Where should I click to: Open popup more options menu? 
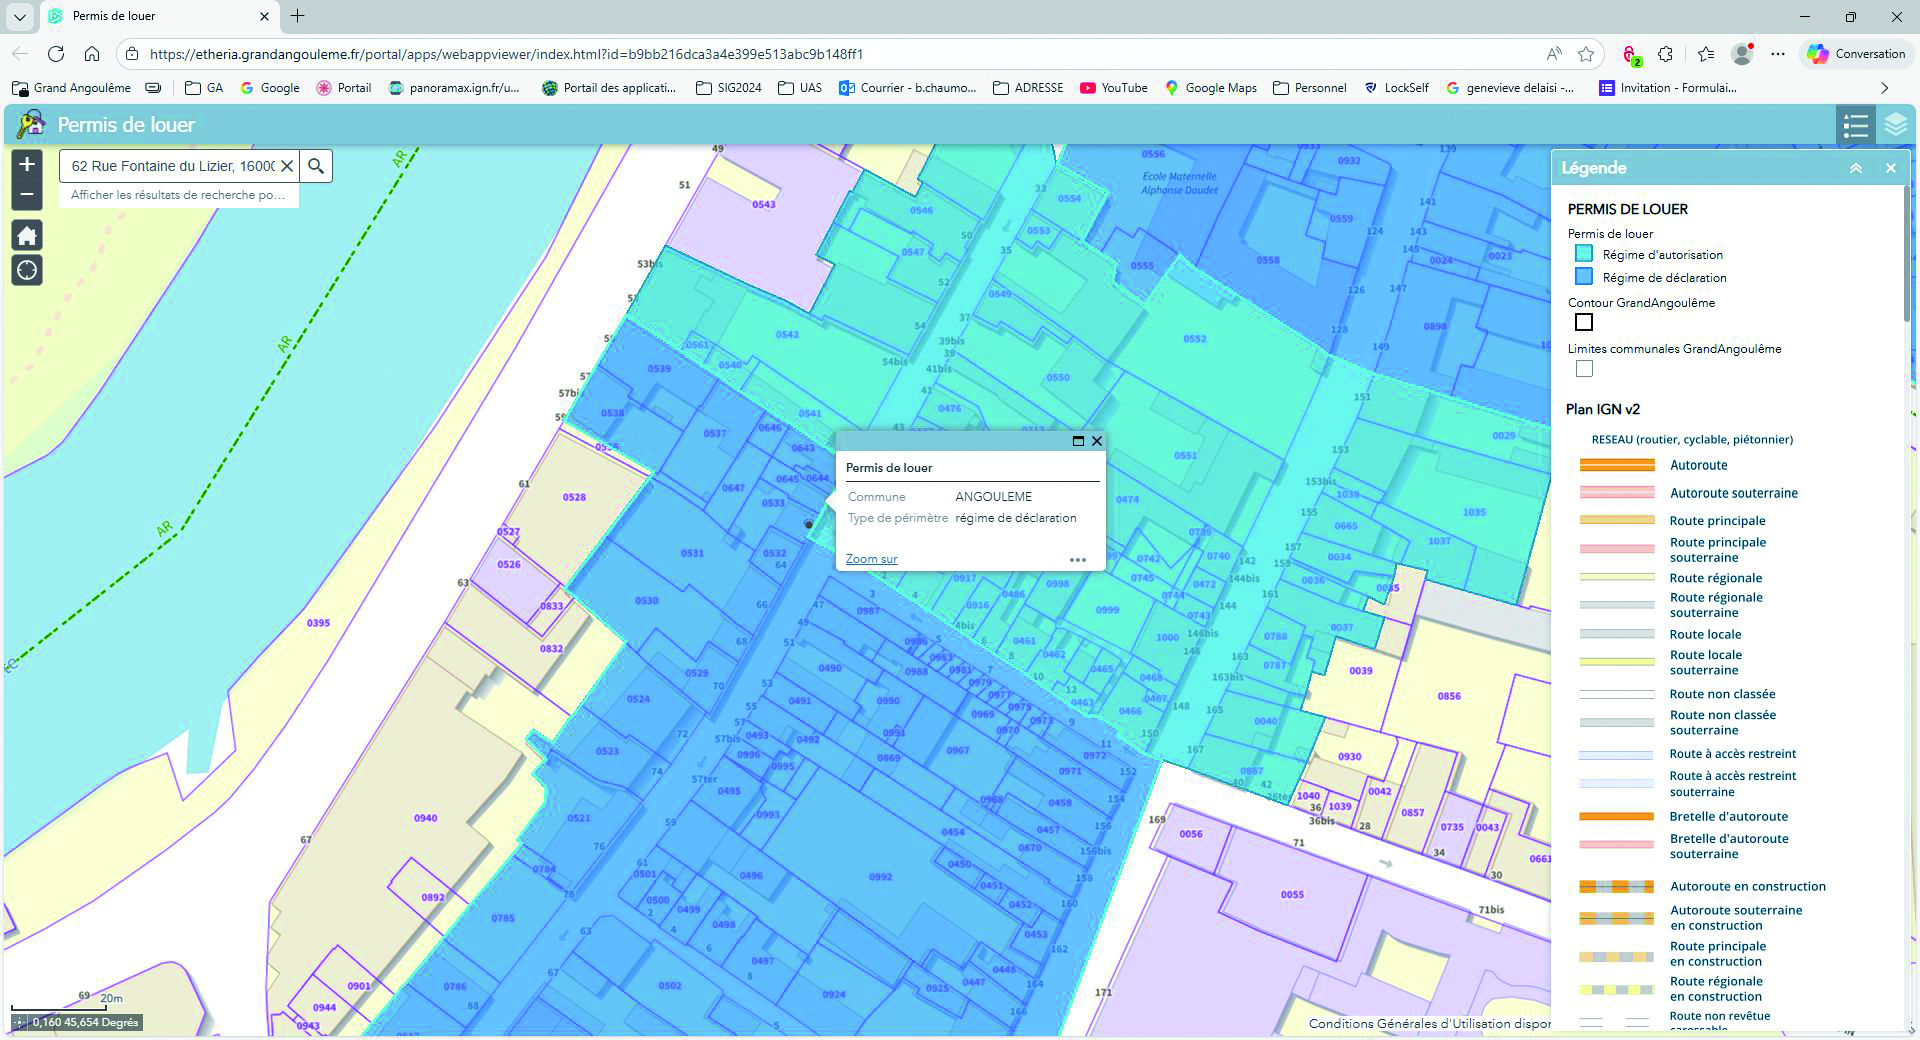tap(1077, 560)
